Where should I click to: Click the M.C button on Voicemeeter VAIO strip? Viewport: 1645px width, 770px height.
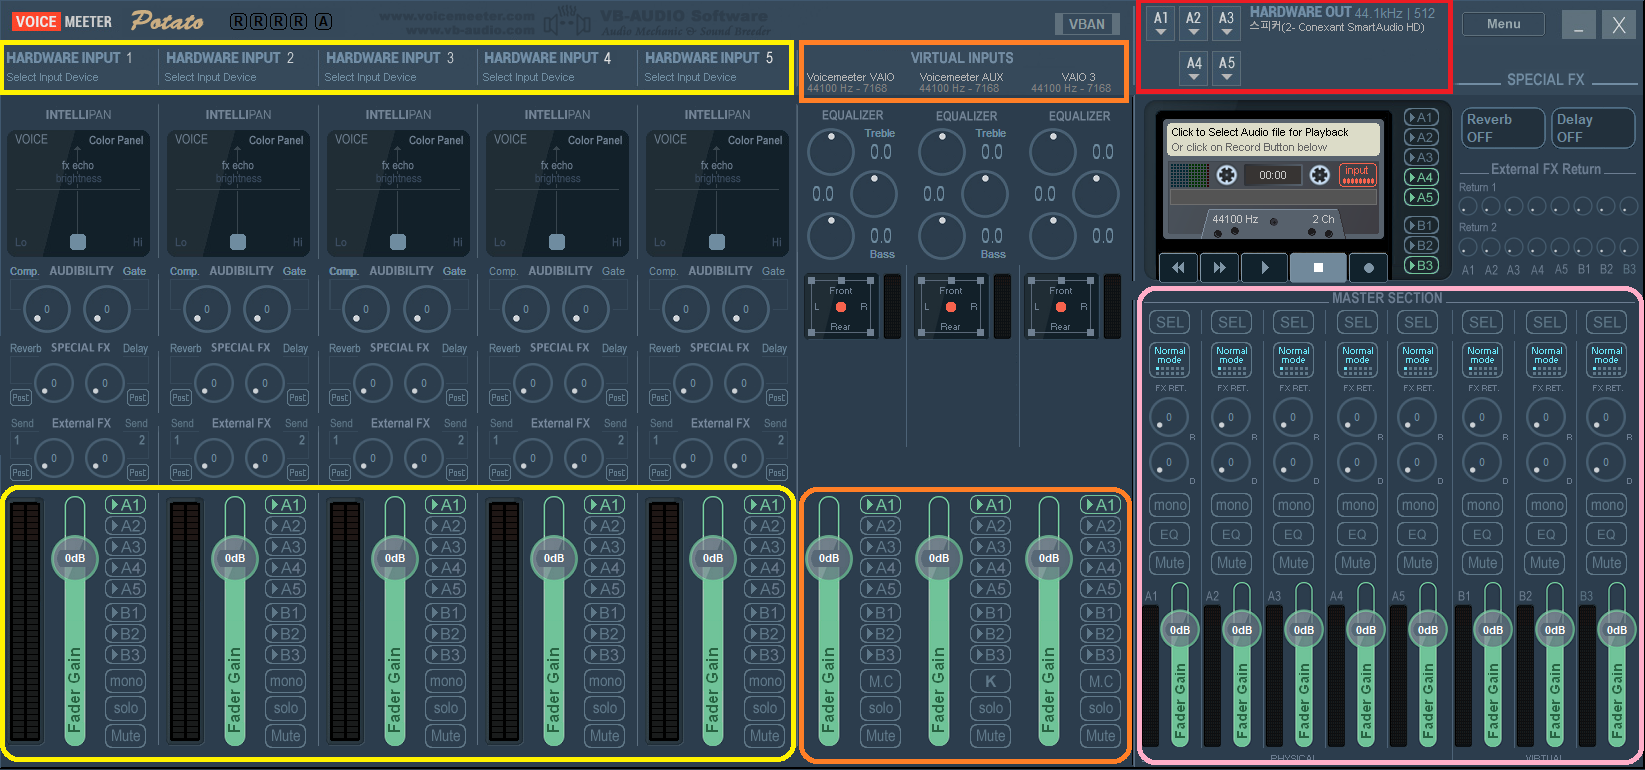click(x=881, y=681)
